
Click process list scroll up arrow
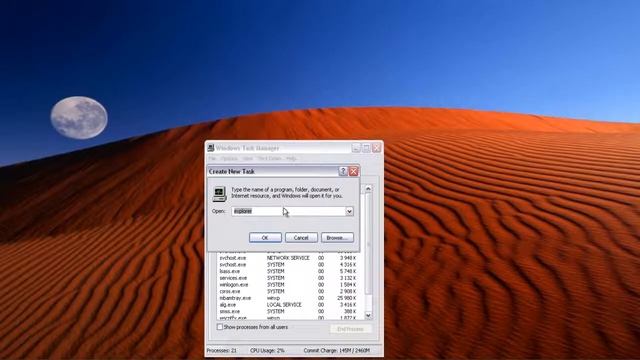[x=368, y=189]
